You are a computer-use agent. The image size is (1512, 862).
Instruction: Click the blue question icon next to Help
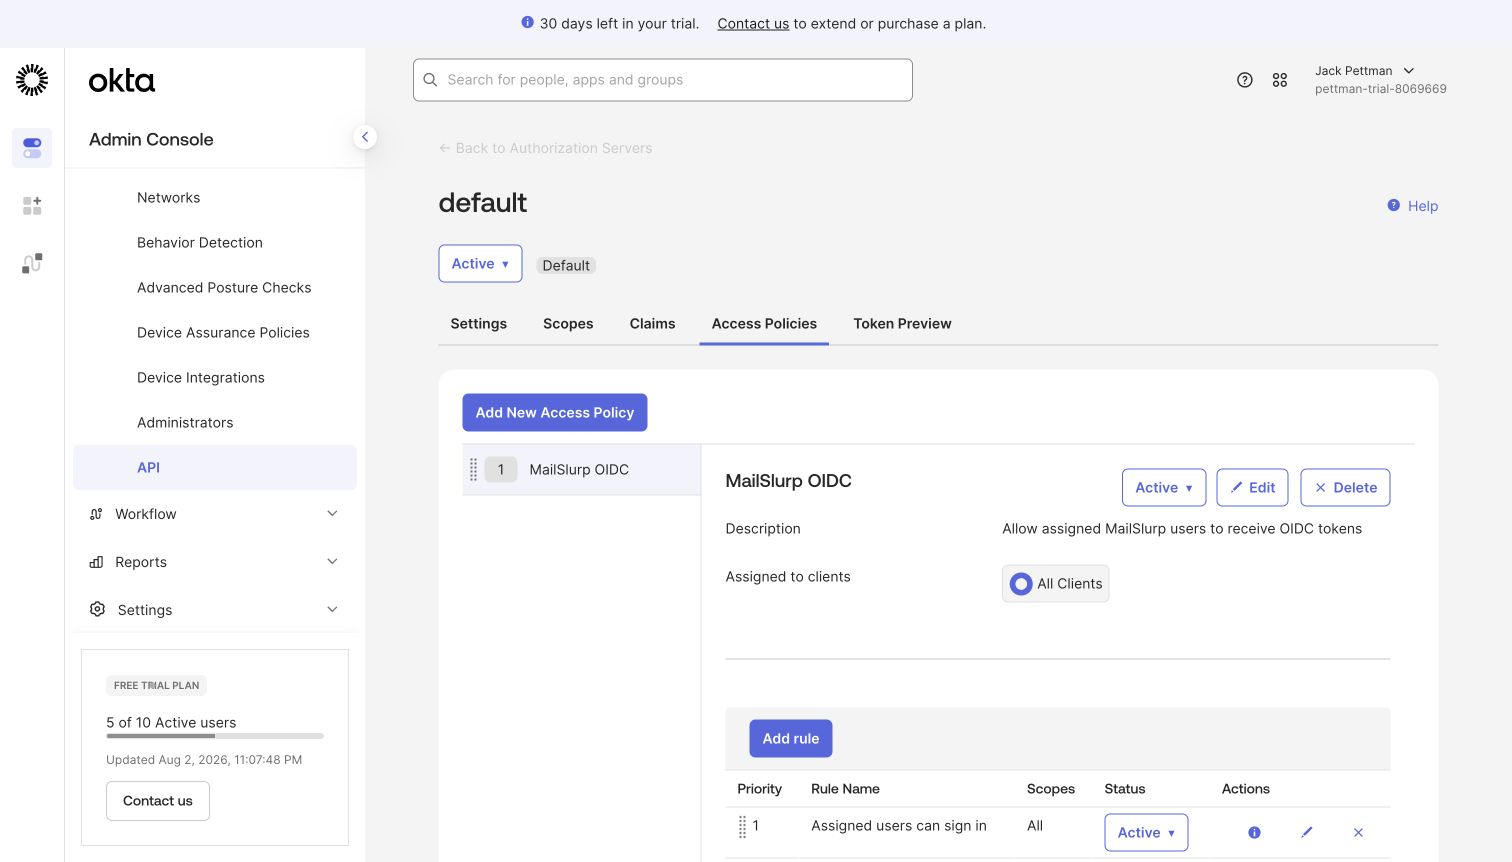(x=1394, y=205)
